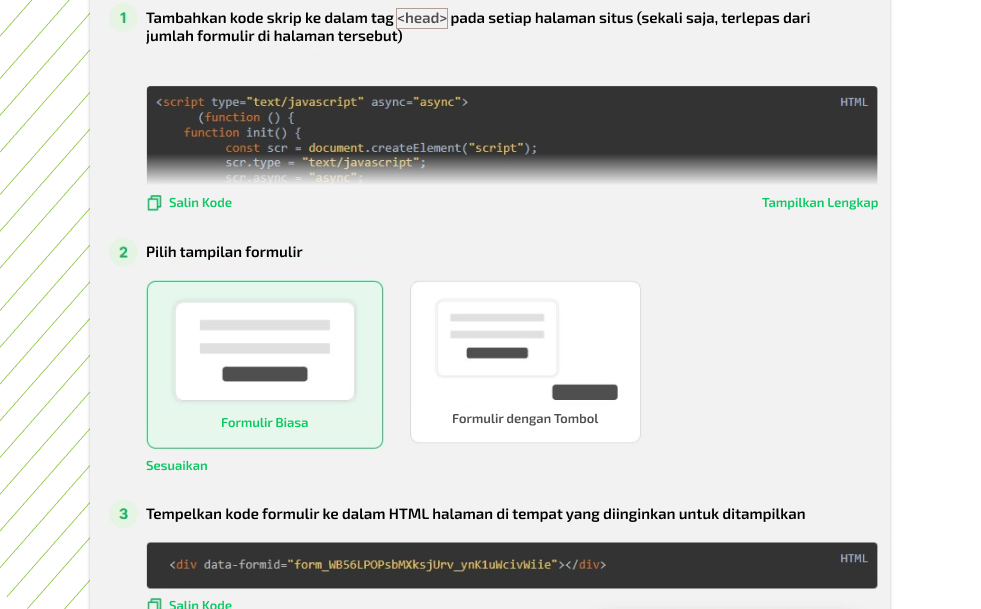Click dark button graphic in Formulir Biasa preview
Image resolution: width=981 pixels, height=609 pixels.
(x=265, y=374)
